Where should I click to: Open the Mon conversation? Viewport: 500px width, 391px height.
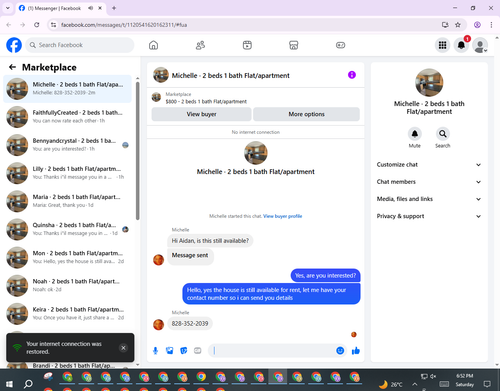pos(67,257)
